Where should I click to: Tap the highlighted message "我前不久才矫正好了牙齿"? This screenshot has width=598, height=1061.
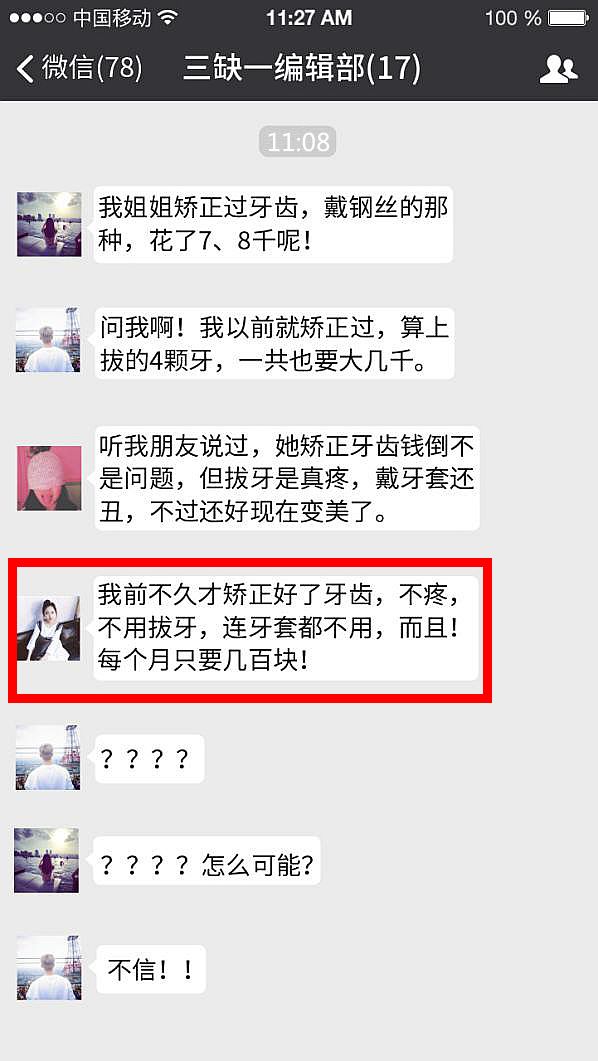click(285, 628)
